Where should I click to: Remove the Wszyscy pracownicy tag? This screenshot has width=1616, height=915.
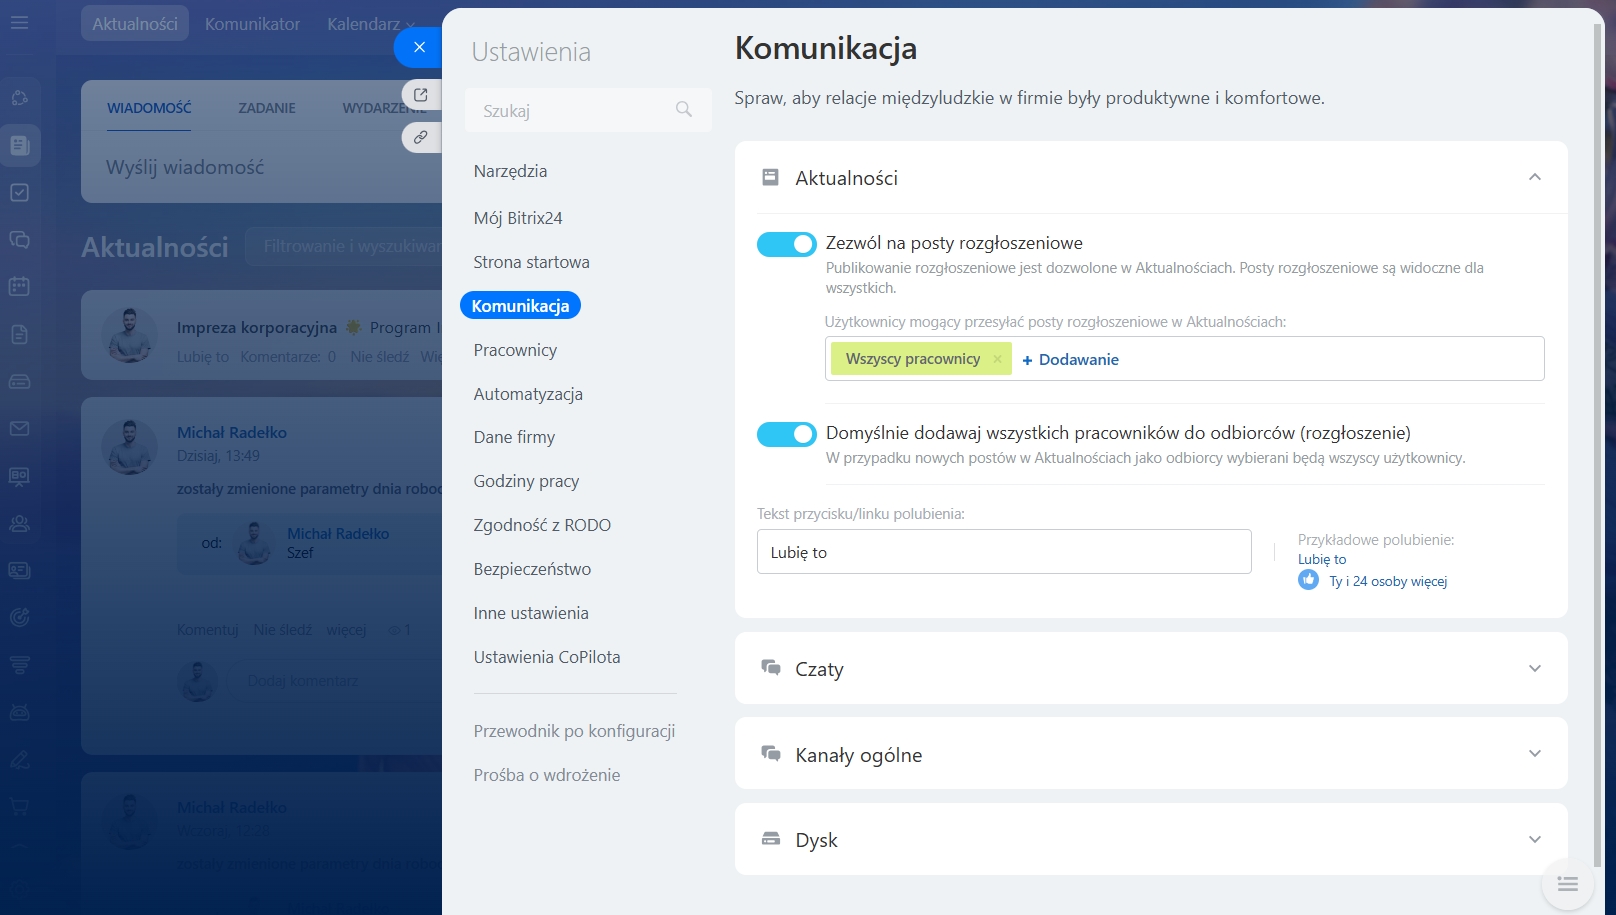pyautogui.click(x=997, y=359)
